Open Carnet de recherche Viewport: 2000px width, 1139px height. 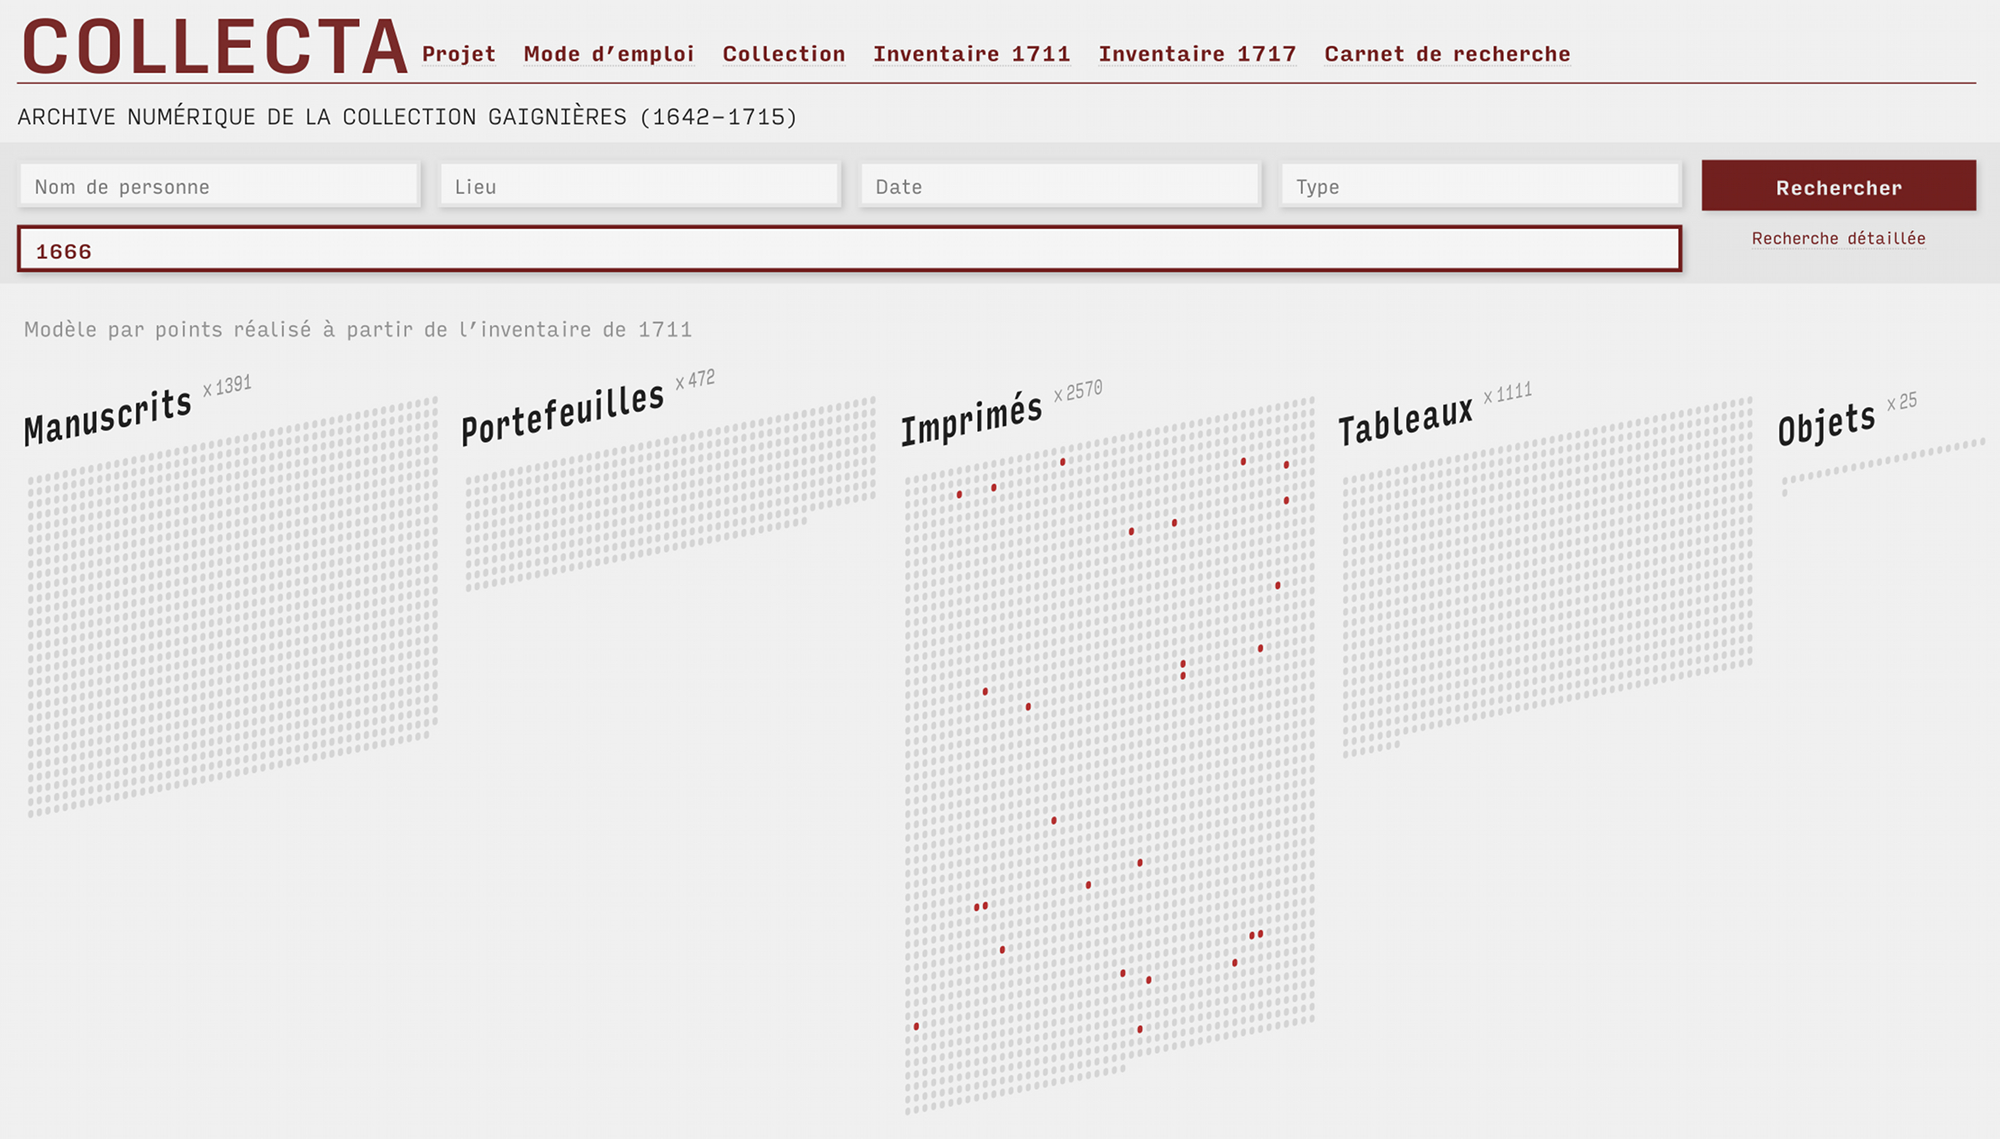pos(1448,54)
